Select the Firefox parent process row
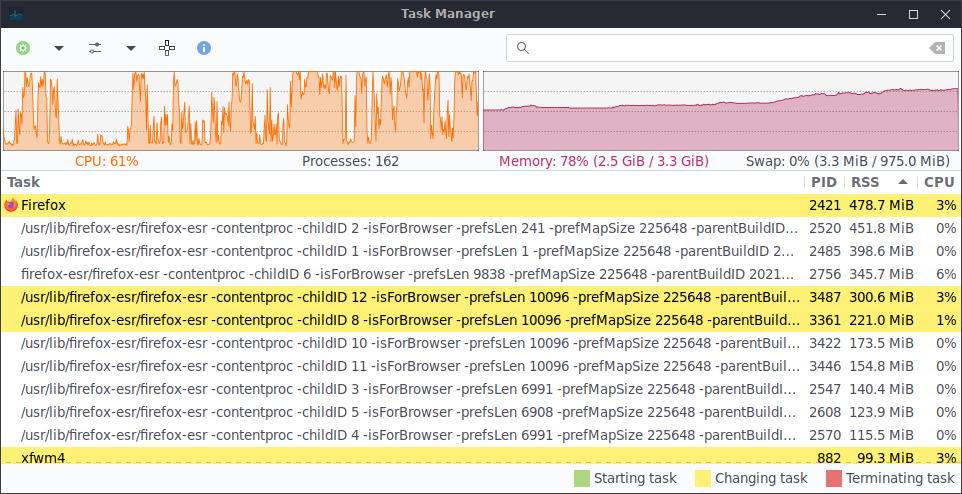The height and width of the screenshot is (494, 962). pyautogui.click(x=481, y=206)
